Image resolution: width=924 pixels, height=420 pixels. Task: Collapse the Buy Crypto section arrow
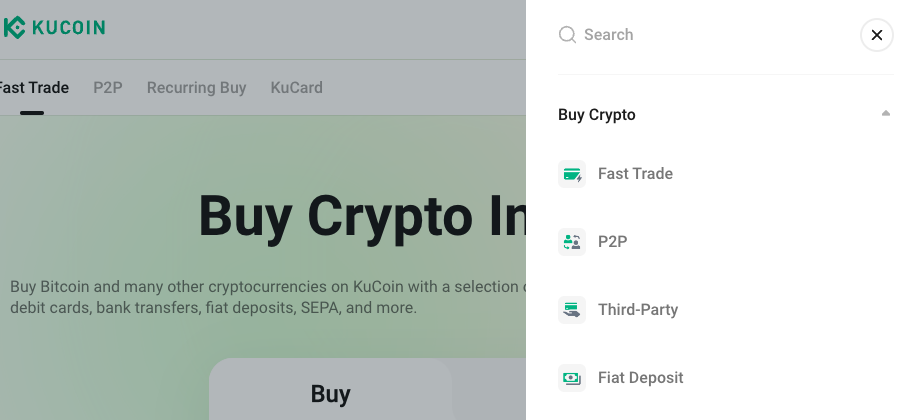point(885,114)
